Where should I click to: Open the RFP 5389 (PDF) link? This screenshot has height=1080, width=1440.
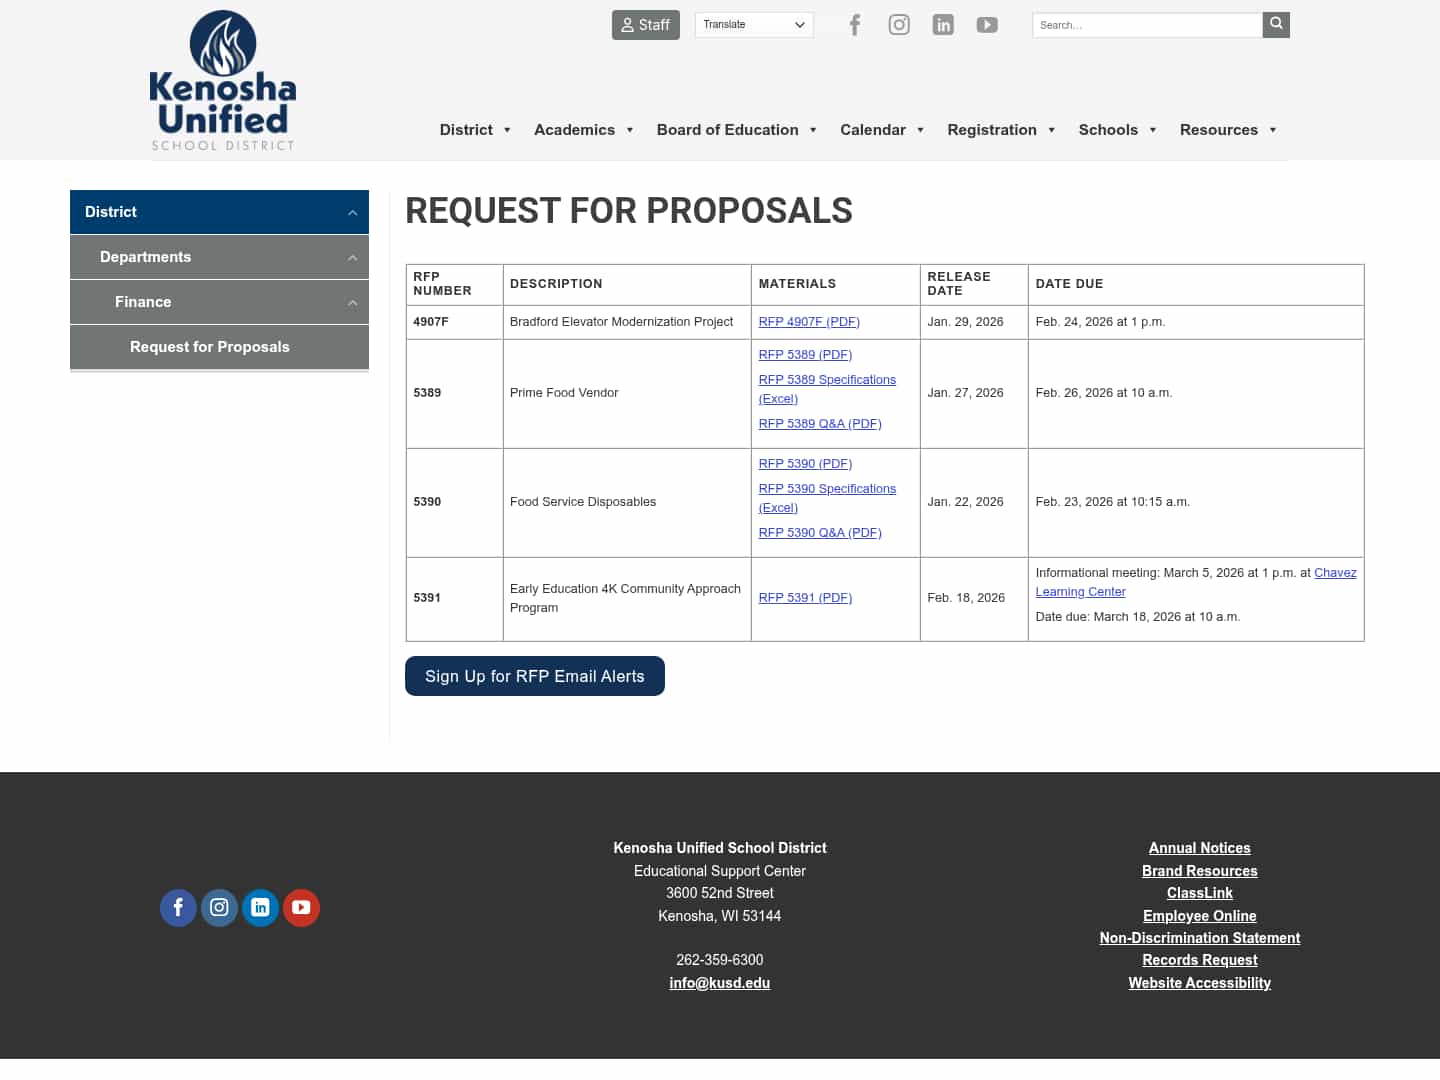point(805,355)
